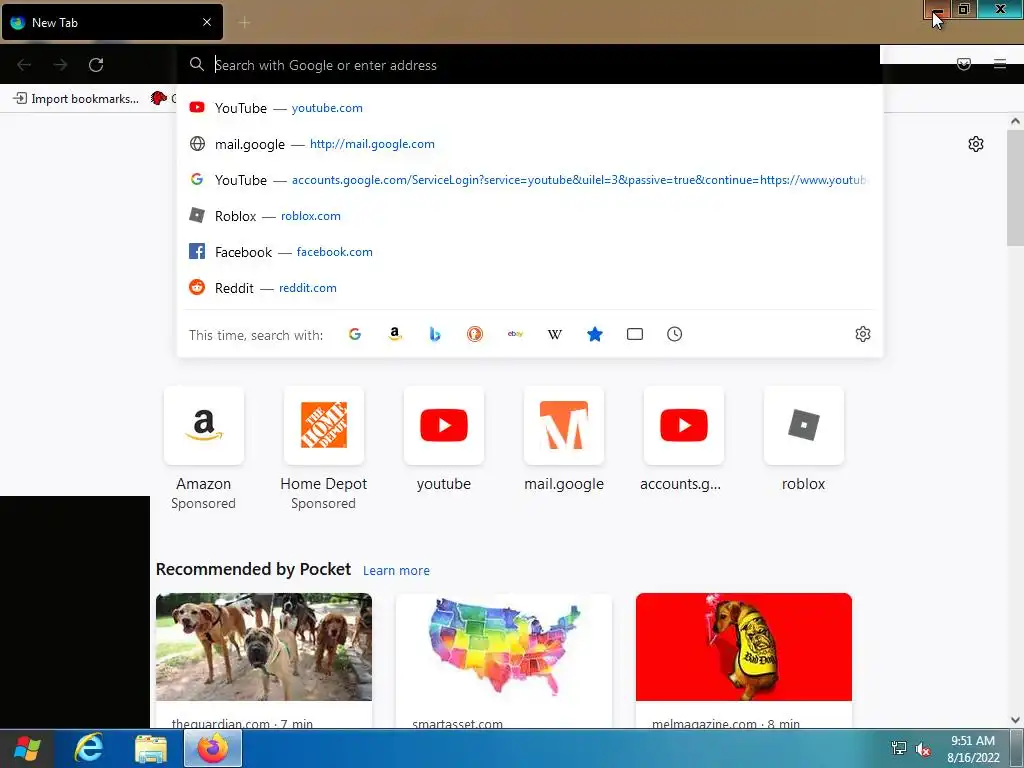Select the mail.google suggestion row
This screenshot has height=768, width=1024.
point(530,144)
